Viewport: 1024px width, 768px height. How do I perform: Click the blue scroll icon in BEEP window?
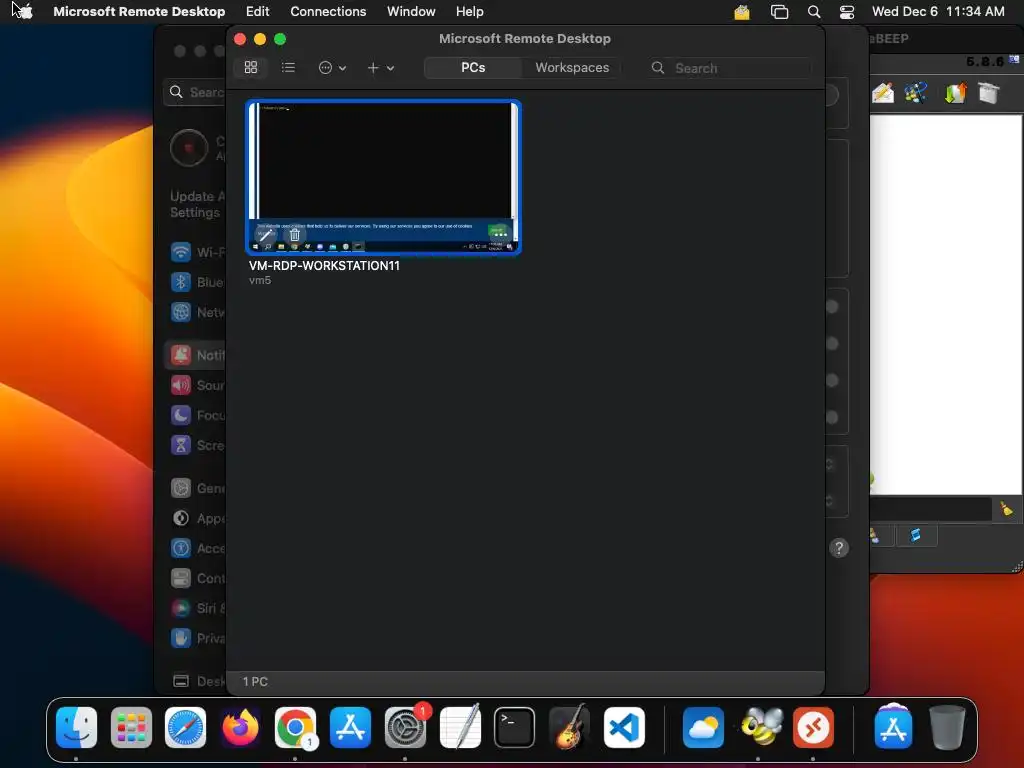[x=916, y=536]
